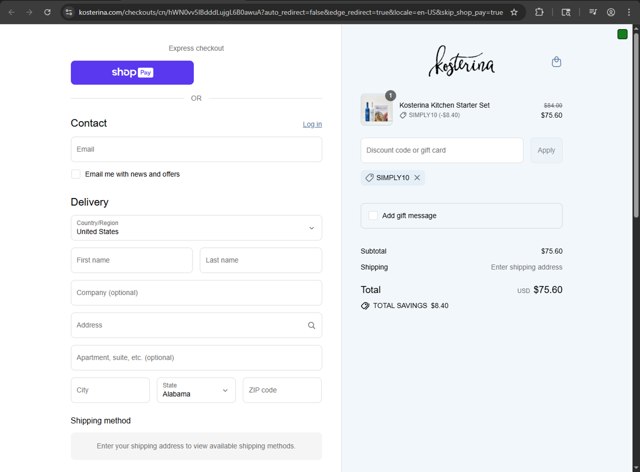Click the Total Savings tag icon
This screenshot has width=640, height=472.
tap(365, 306)
